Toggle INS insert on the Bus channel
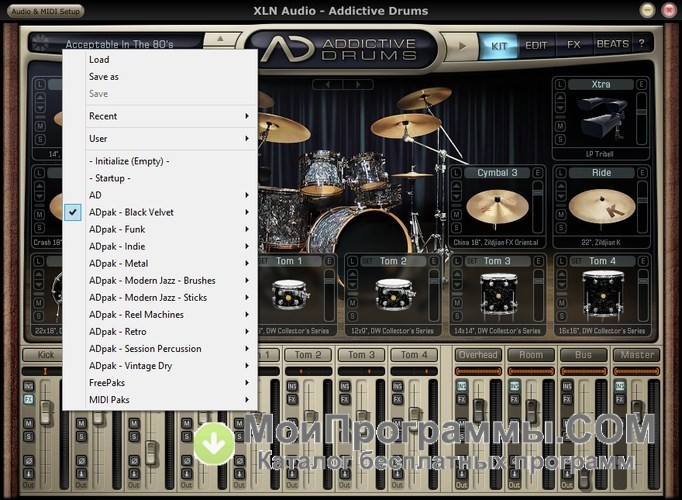 pos(567,386)
